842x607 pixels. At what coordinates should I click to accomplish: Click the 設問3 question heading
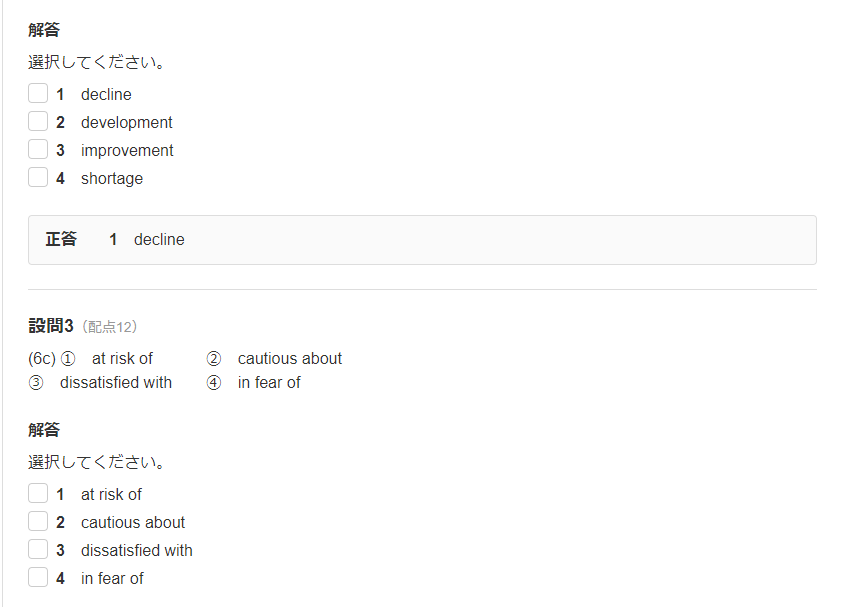pyautogui.click(x=51, y=326)
